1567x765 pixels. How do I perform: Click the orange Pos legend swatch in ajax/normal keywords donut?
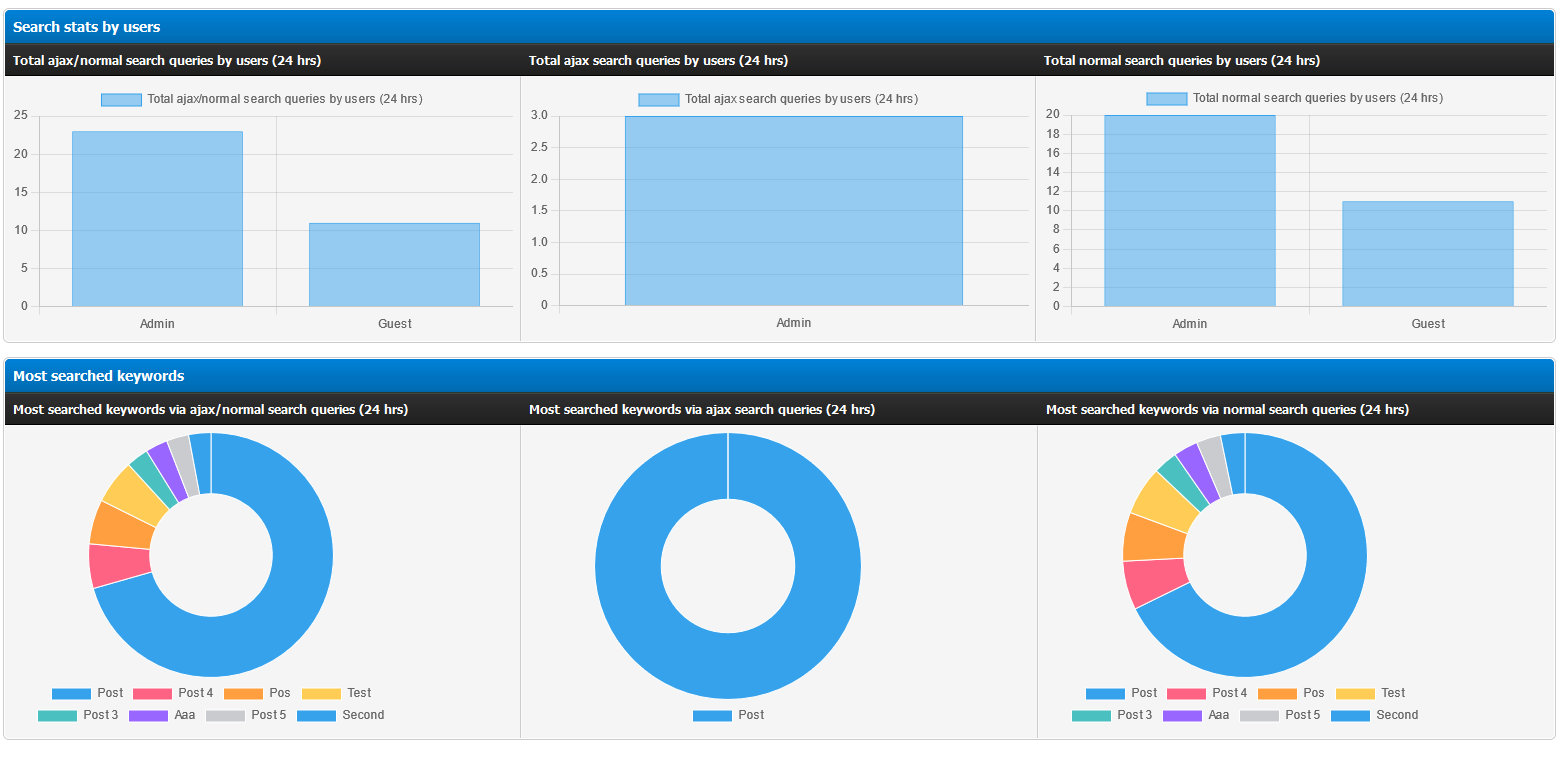coord(243,693)
